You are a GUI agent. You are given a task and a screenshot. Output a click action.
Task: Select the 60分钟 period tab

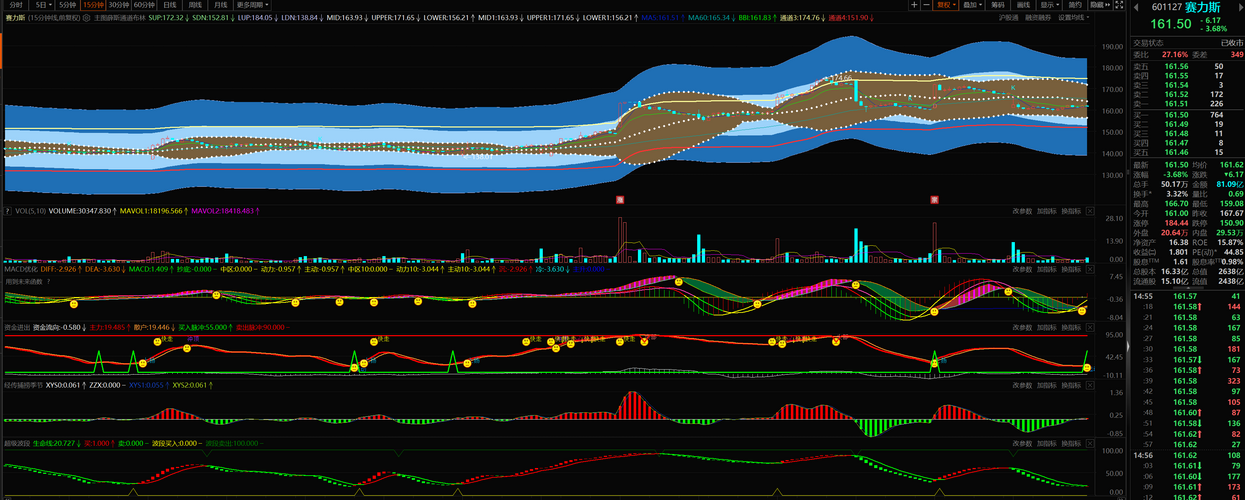pyautogui.click(x=144, y=5)
